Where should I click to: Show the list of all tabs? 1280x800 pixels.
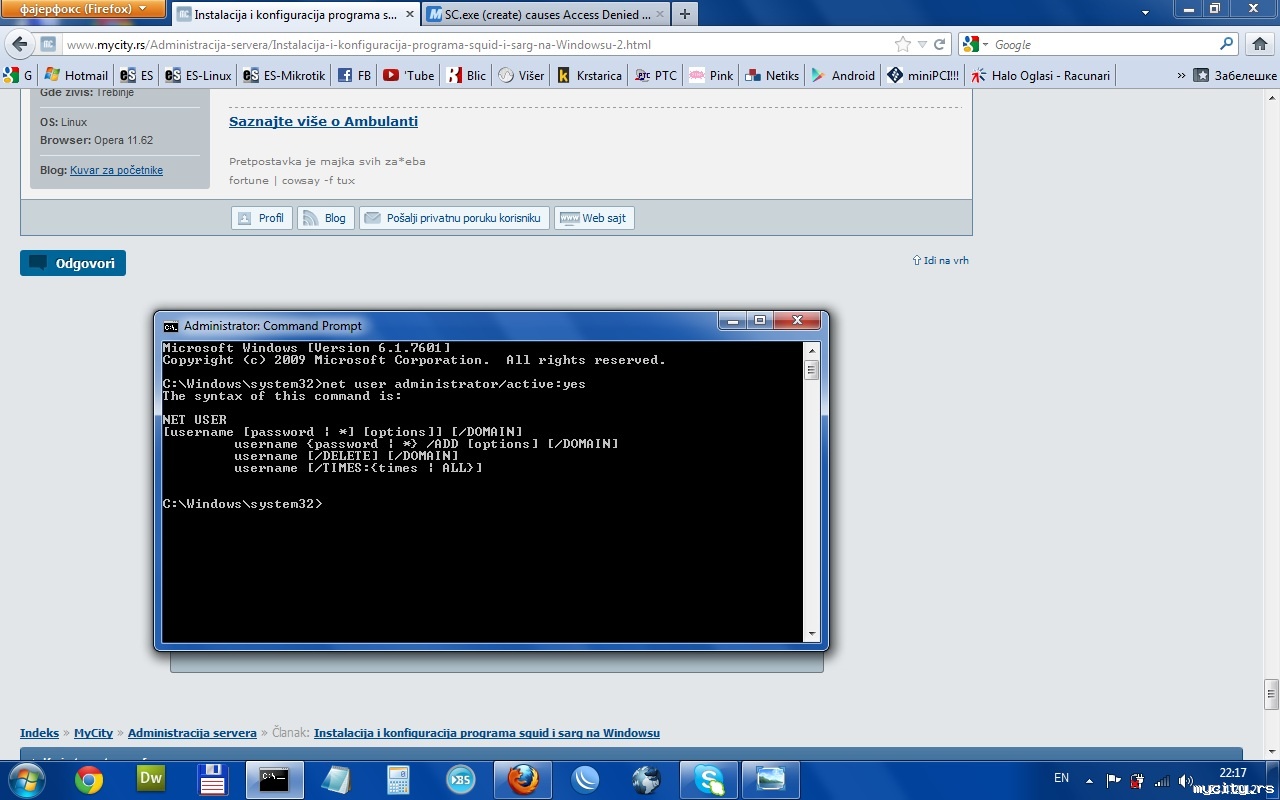pos(1145,13)
